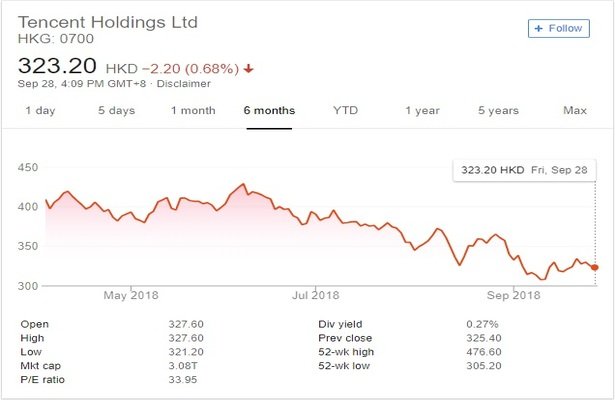Choose the 6 months tab

click(269, 110)
